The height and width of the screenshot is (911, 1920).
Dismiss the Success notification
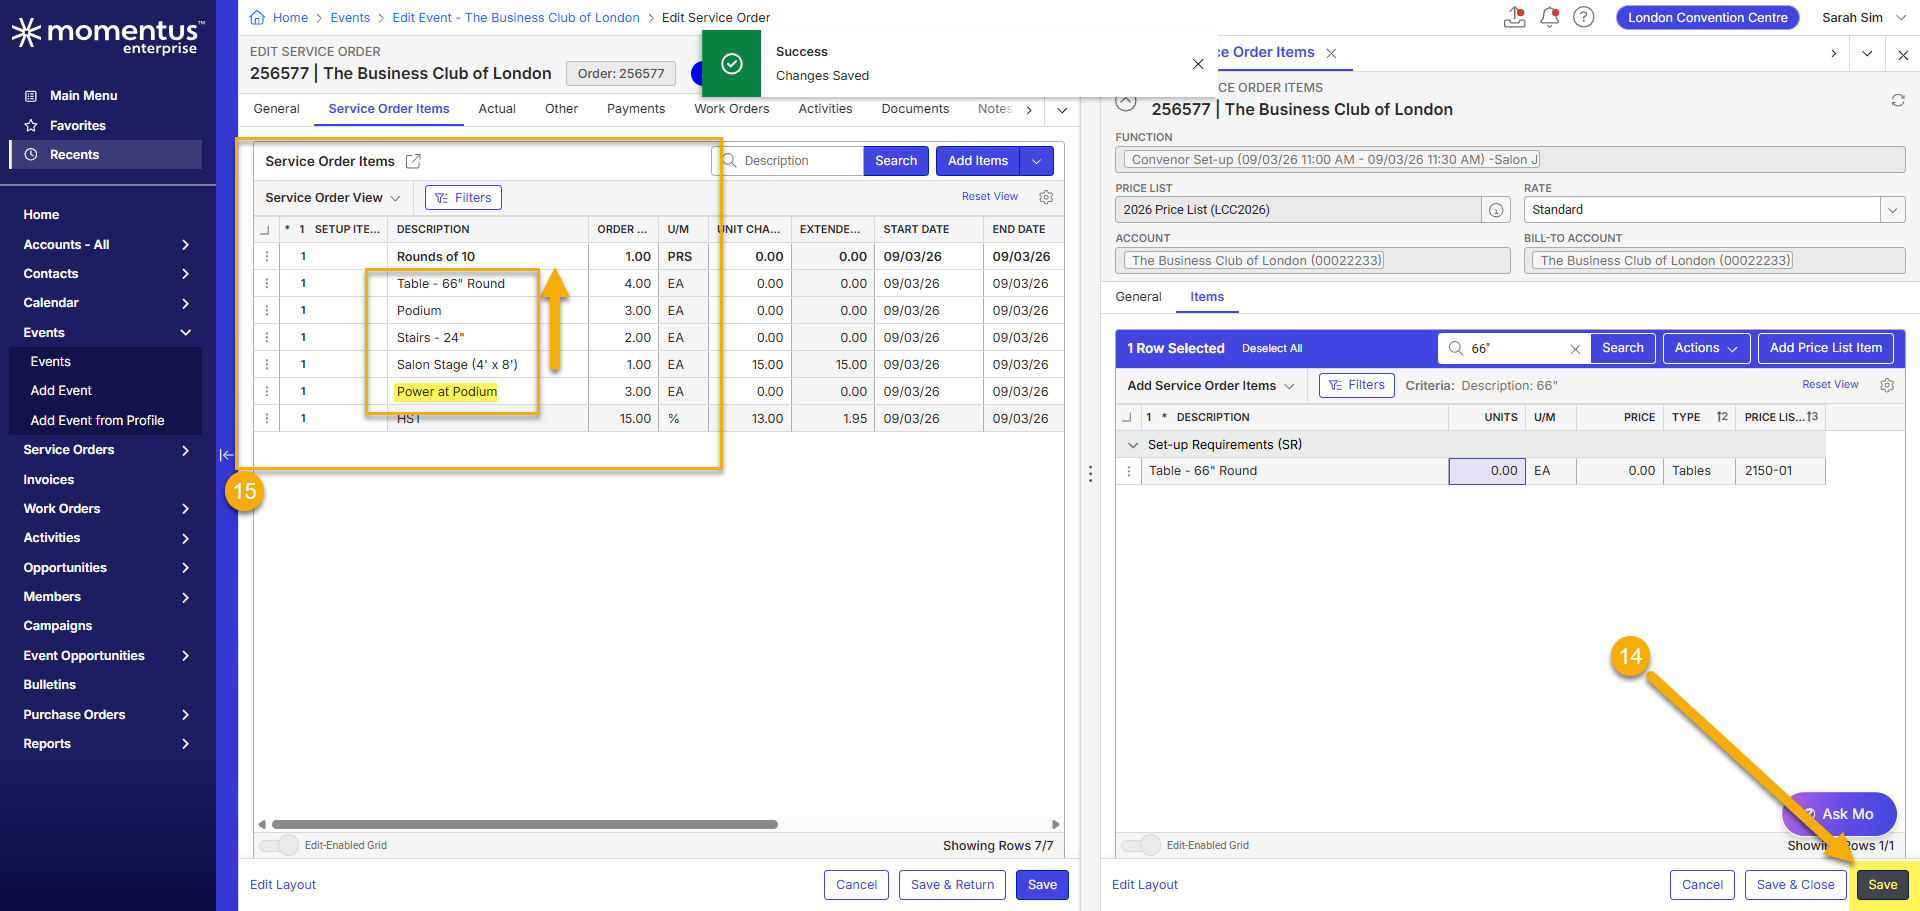[x=1198, y=64]
